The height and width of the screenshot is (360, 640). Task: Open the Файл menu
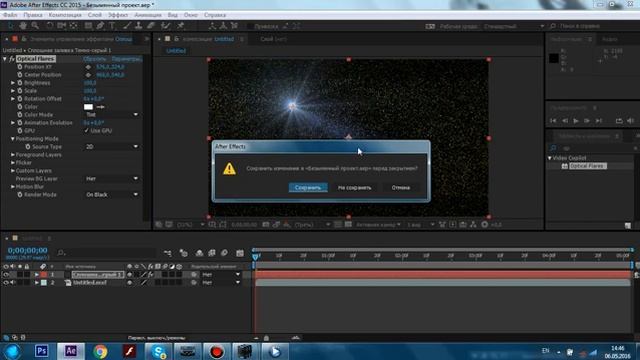(10, 15)
